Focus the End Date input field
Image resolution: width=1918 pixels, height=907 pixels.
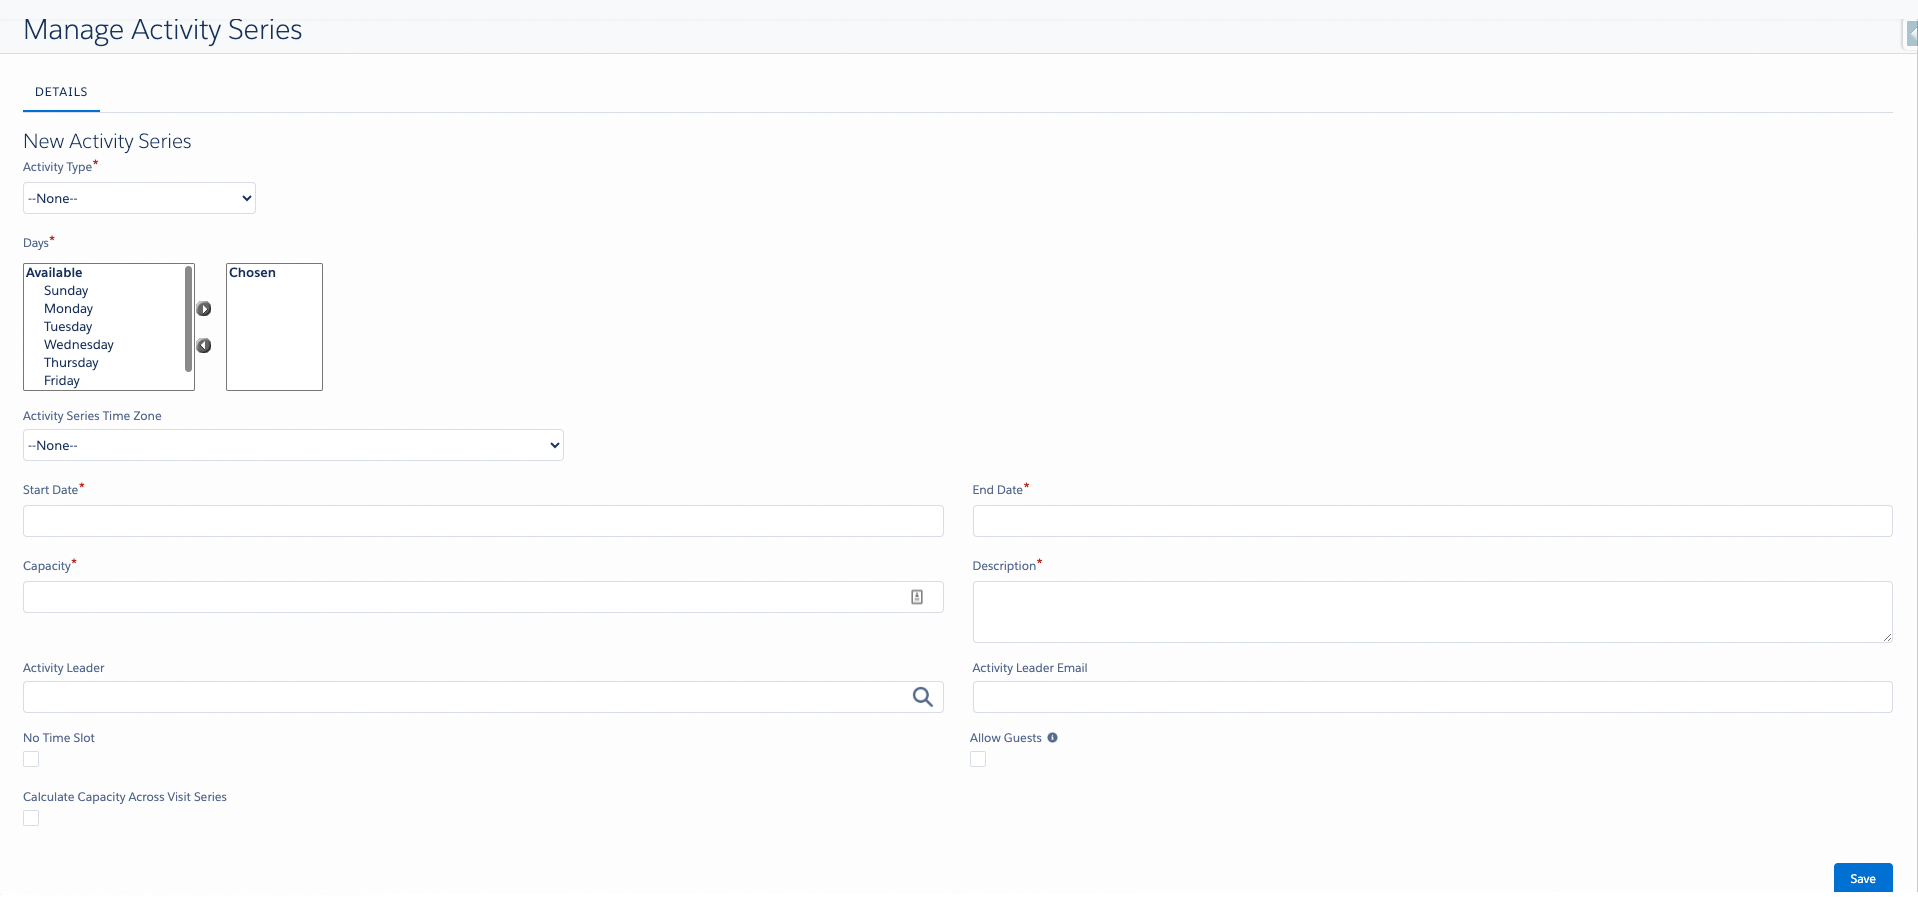1432,521
